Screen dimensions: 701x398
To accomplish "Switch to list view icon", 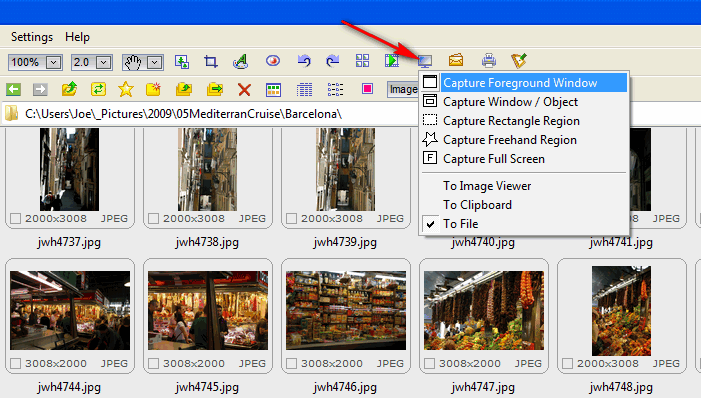I will 335,89.
